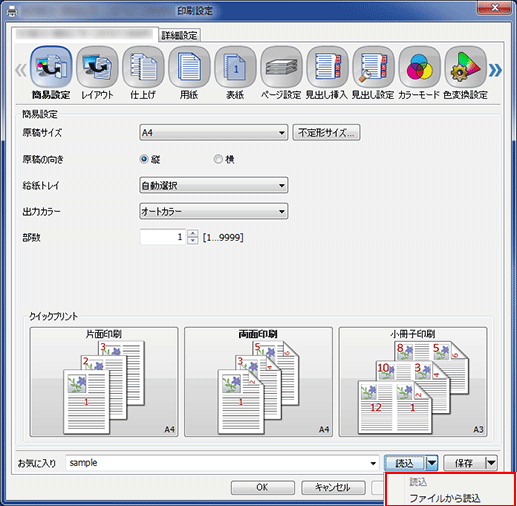The image size is (517, 506).
Task: Click the キャンセル button
Action: click(x=333, y=487)
